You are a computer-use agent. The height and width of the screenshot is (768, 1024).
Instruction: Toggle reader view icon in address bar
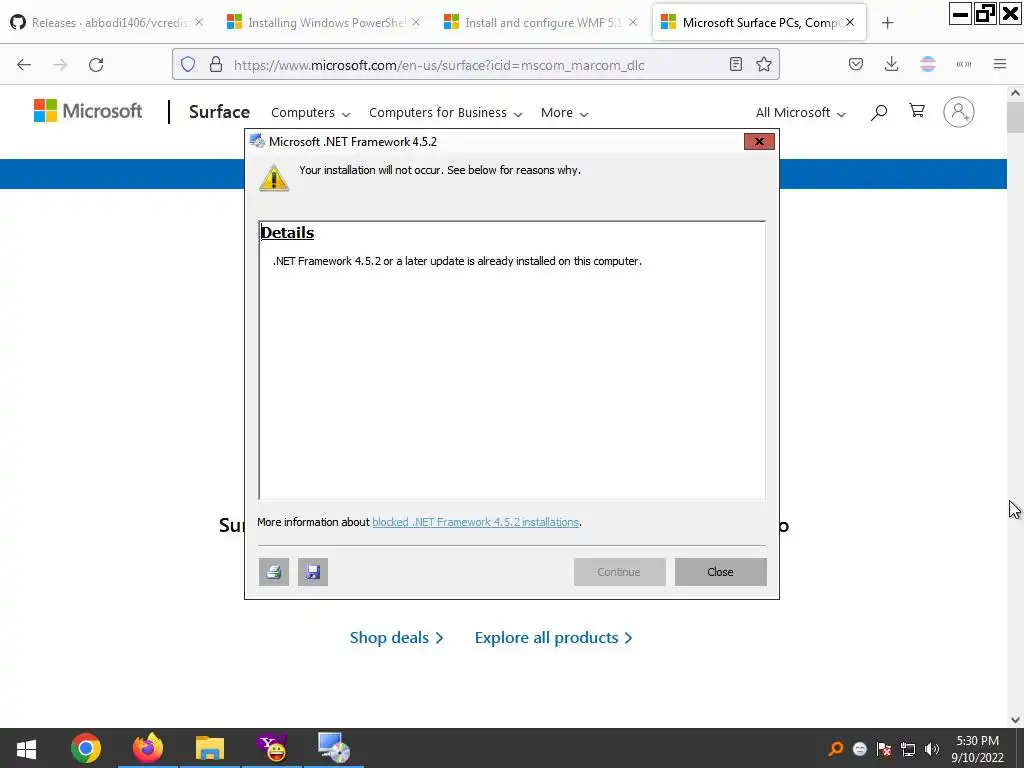tap(736, 64)
